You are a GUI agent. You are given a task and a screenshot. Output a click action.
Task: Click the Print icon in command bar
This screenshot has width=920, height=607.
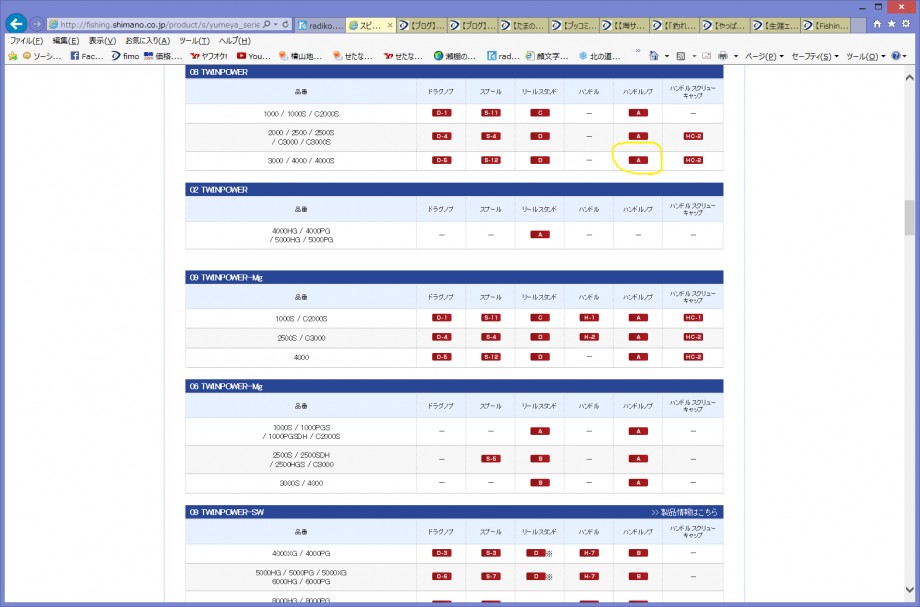[723, 56]
